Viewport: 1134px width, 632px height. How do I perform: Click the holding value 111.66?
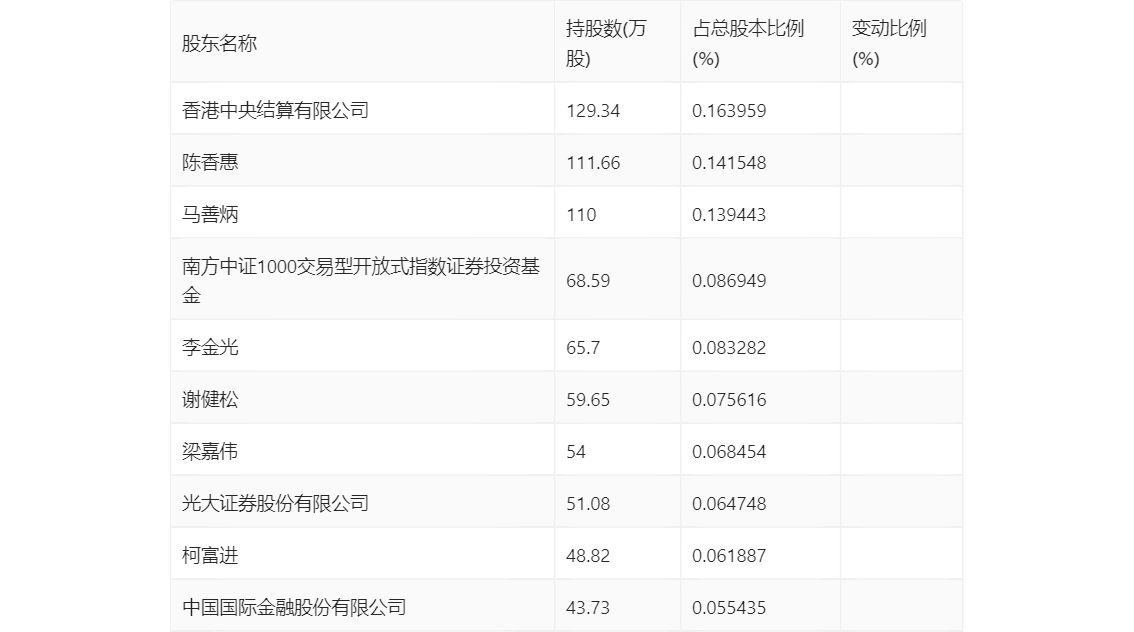tap(593, 163)
